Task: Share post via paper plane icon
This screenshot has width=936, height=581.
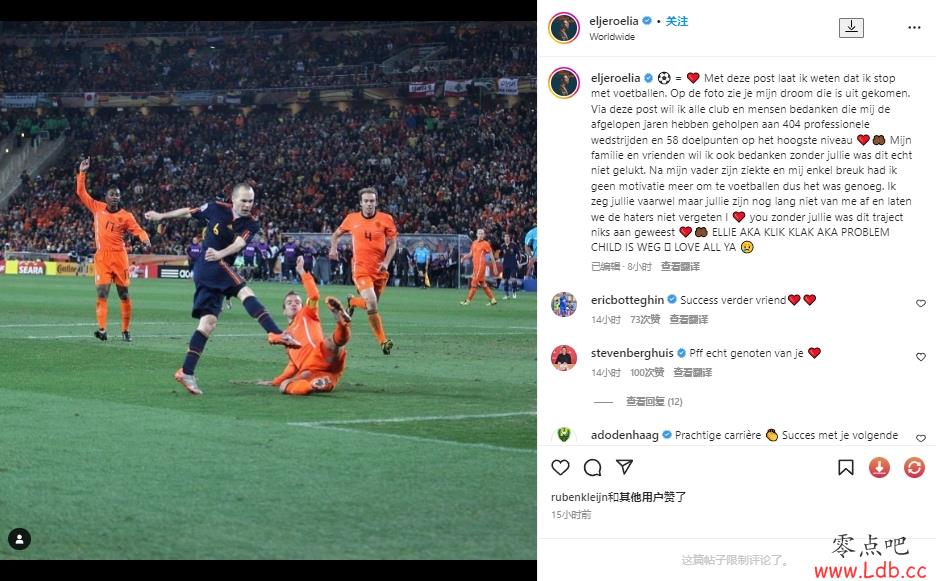Action: [624, 467]
